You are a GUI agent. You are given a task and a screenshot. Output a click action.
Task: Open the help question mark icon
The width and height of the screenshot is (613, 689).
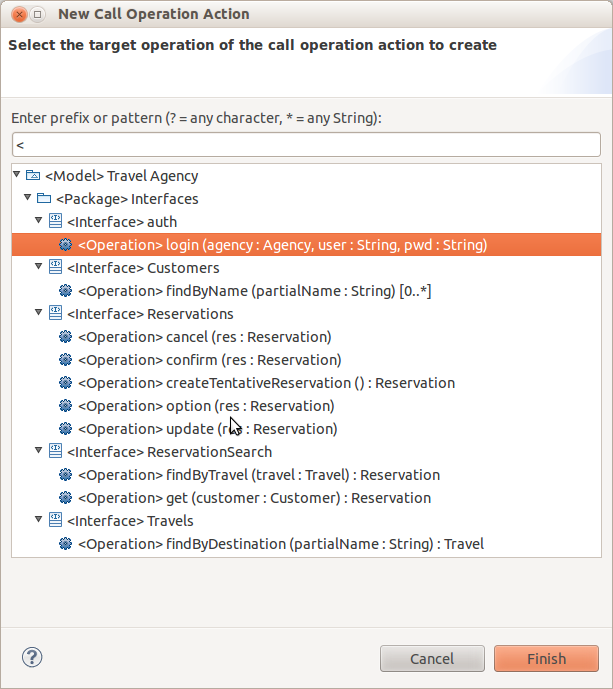pos(32,657)
